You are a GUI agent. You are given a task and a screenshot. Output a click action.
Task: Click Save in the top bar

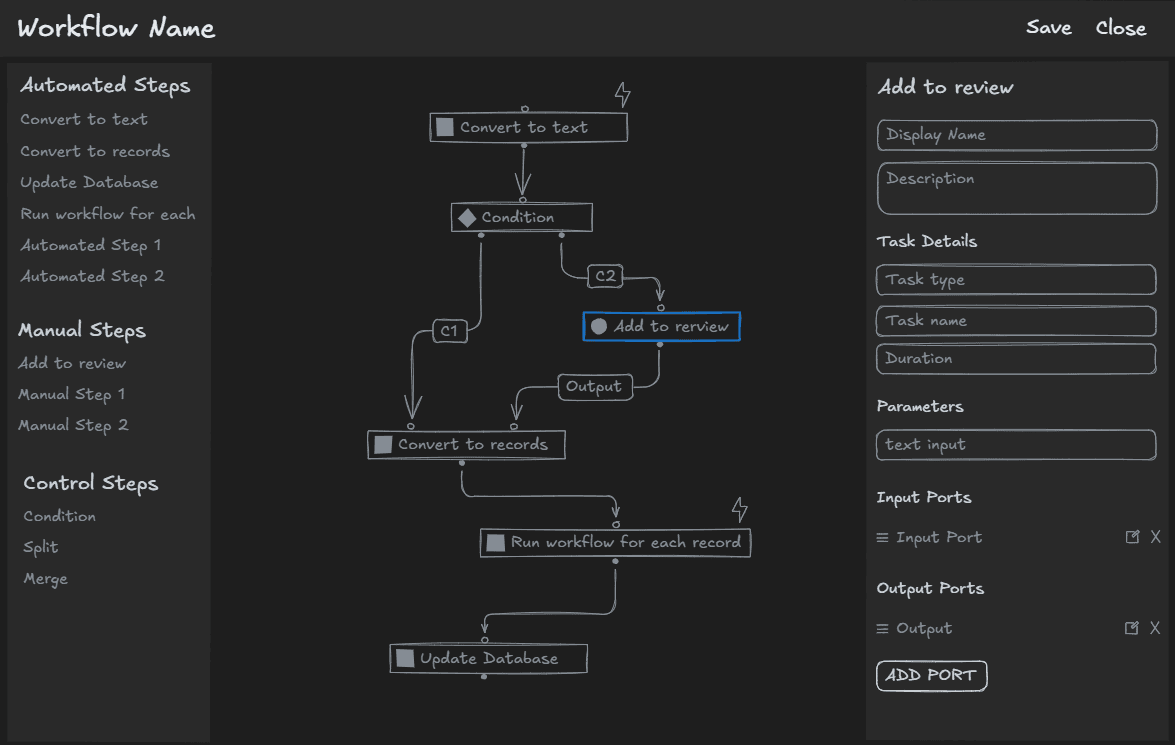[1048, 28]
